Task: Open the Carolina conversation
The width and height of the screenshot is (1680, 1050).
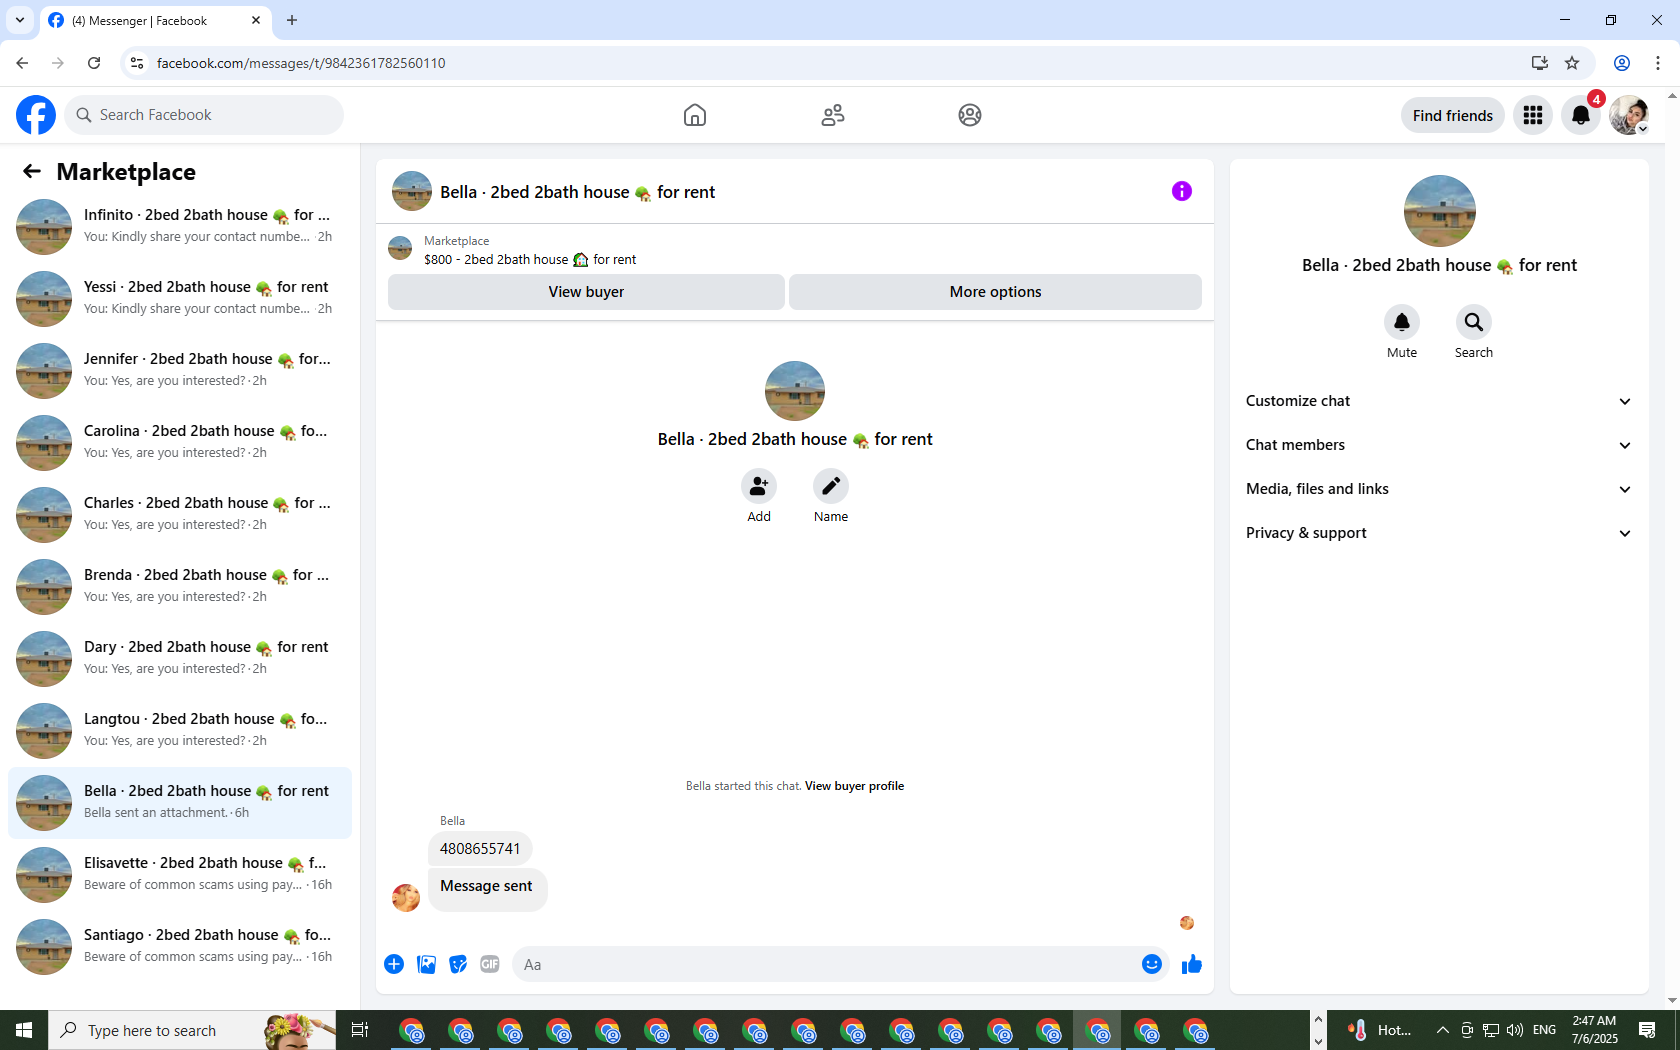Action: 180,442
